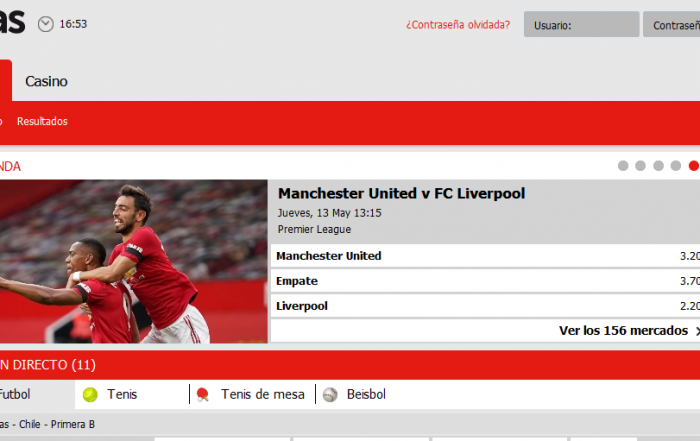Focus the Usuario input field
The width and height of the screenshot is (700, 441).
[x=581, y=24]
